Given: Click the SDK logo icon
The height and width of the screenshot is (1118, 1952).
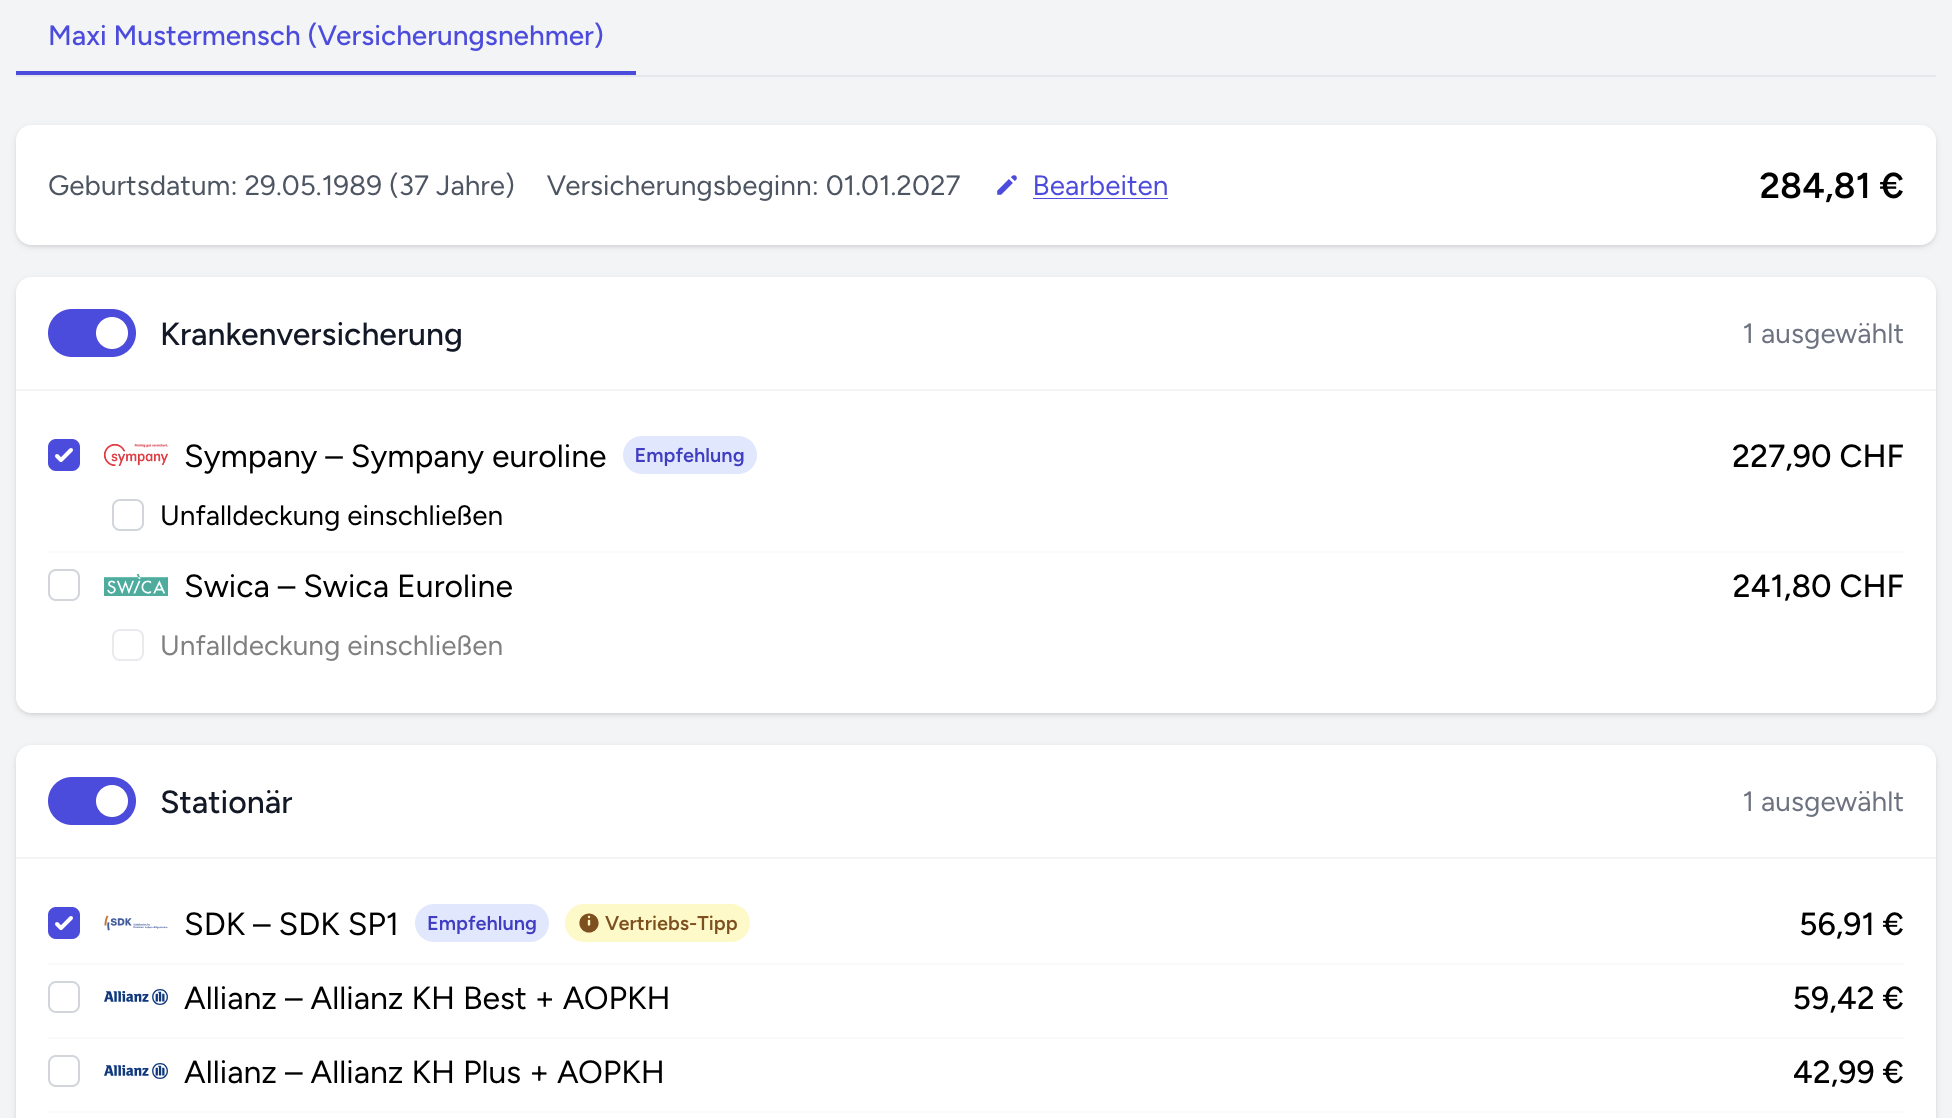Looking at the screenshot, I should (136, 923).
